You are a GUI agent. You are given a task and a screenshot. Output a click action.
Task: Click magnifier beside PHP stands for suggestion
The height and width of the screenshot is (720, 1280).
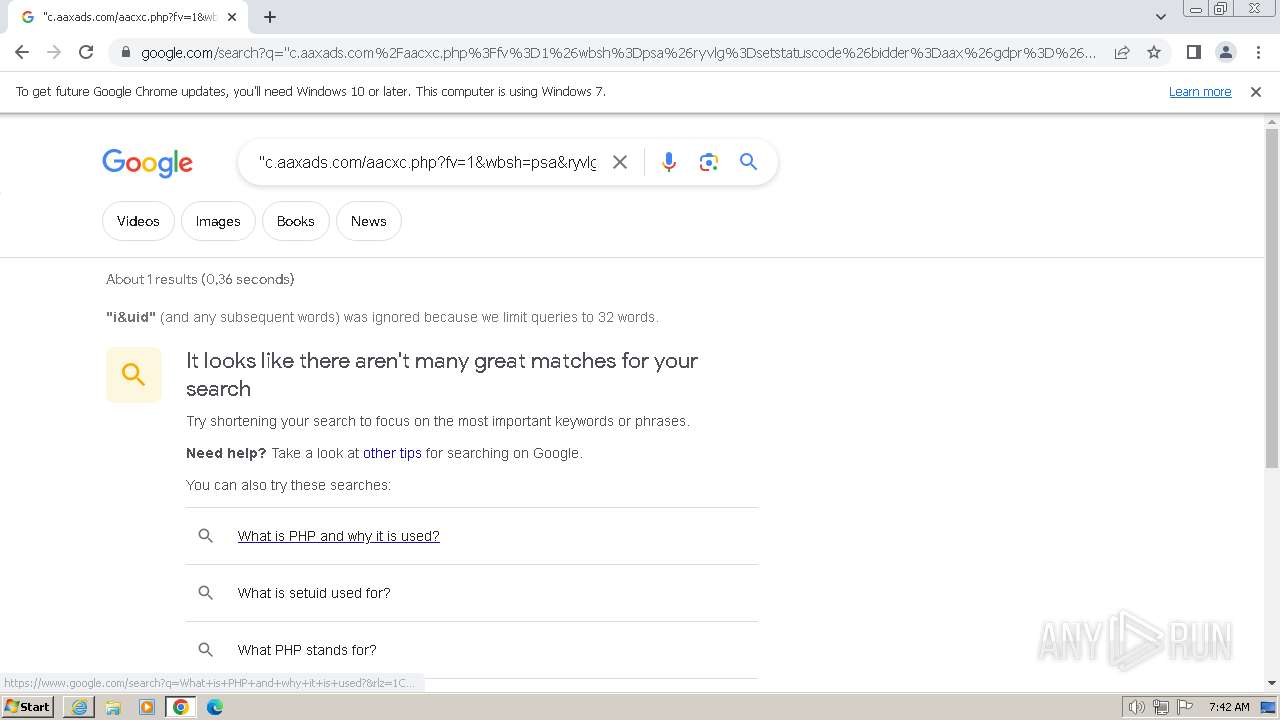pyautogui.click(x=205, y=650)
